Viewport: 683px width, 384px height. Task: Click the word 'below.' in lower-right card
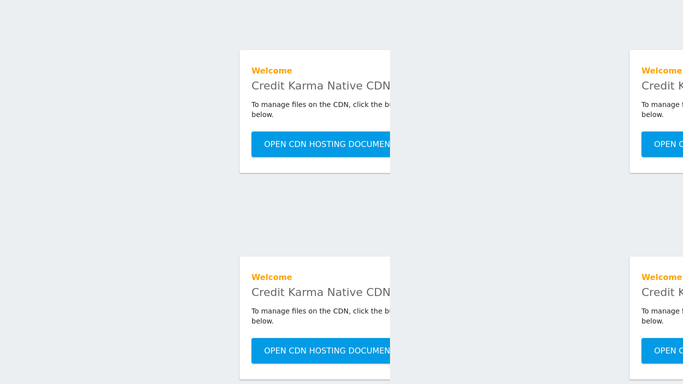[652, 321]
